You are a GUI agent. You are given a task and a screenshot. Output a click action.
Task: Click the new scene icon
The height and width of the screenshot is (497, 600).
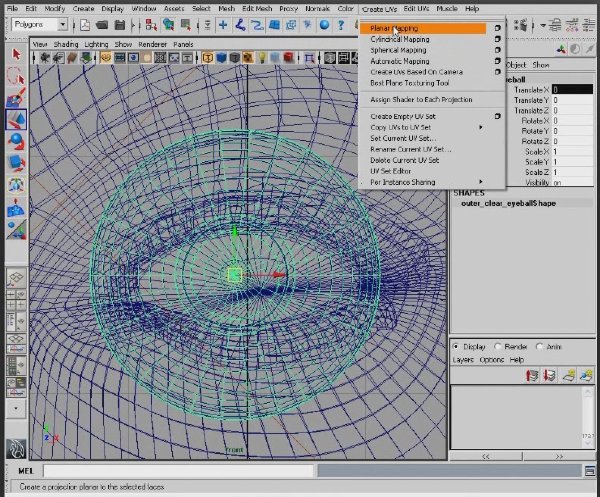(85, 25)
